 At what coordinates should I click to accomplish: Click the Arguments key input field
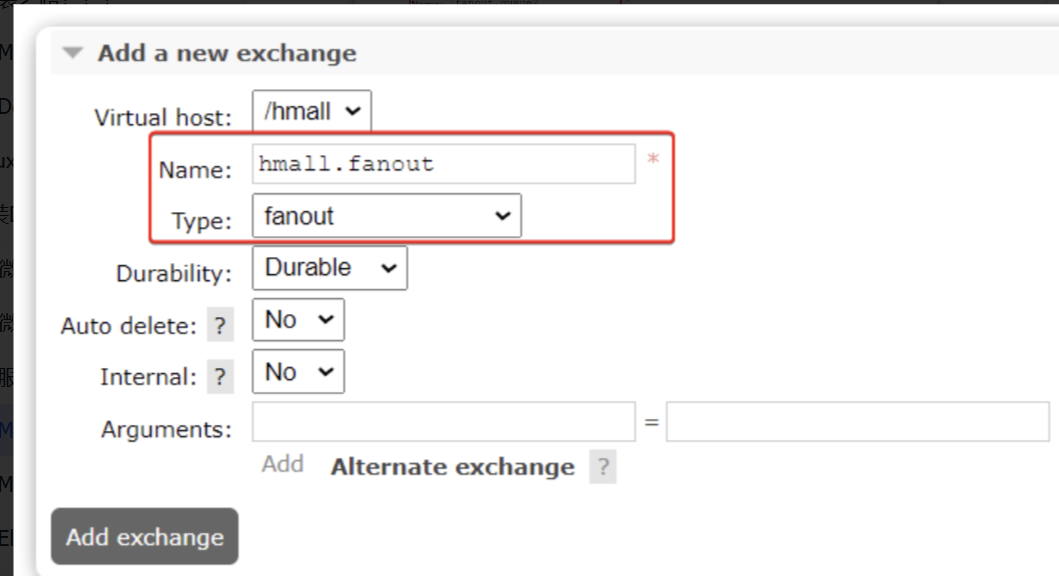[x=443, y=422]
